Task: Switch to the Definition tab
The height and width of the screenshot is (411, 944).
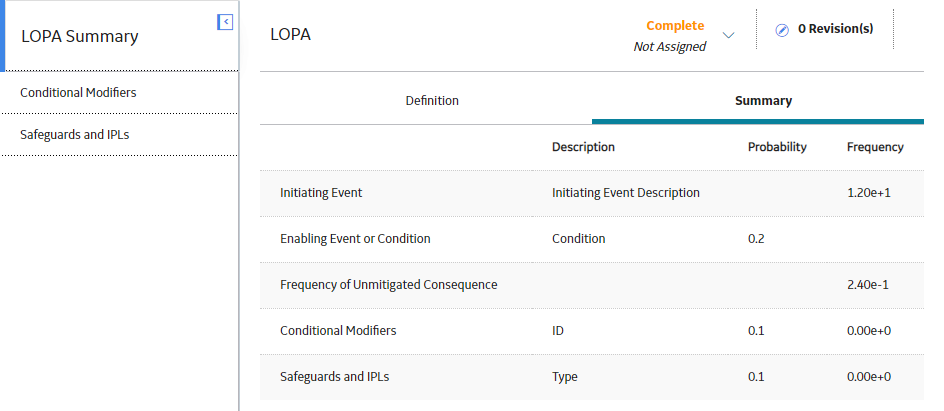Action: pyautogui.click(x=432, y=100)
